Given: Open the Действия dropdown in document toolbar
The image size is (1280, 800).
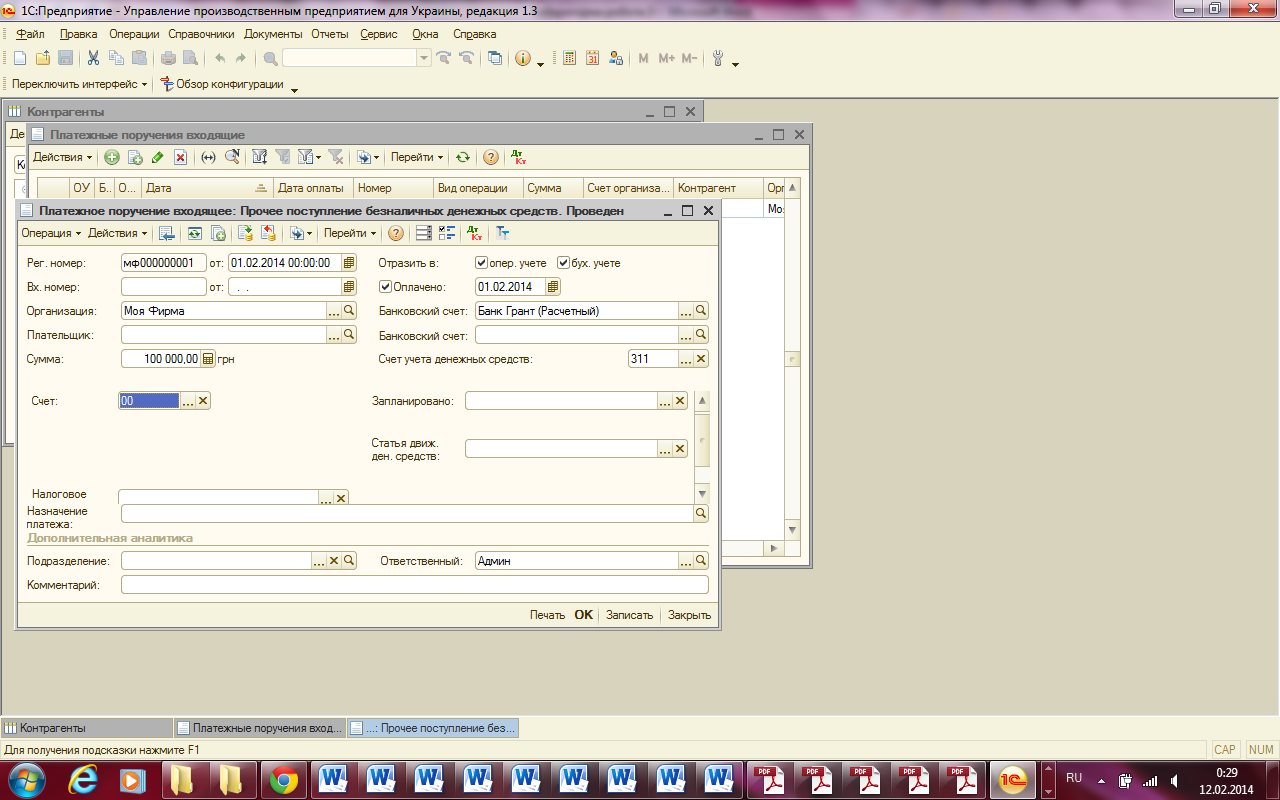Looking at the screenshot, I should [117, 233].
